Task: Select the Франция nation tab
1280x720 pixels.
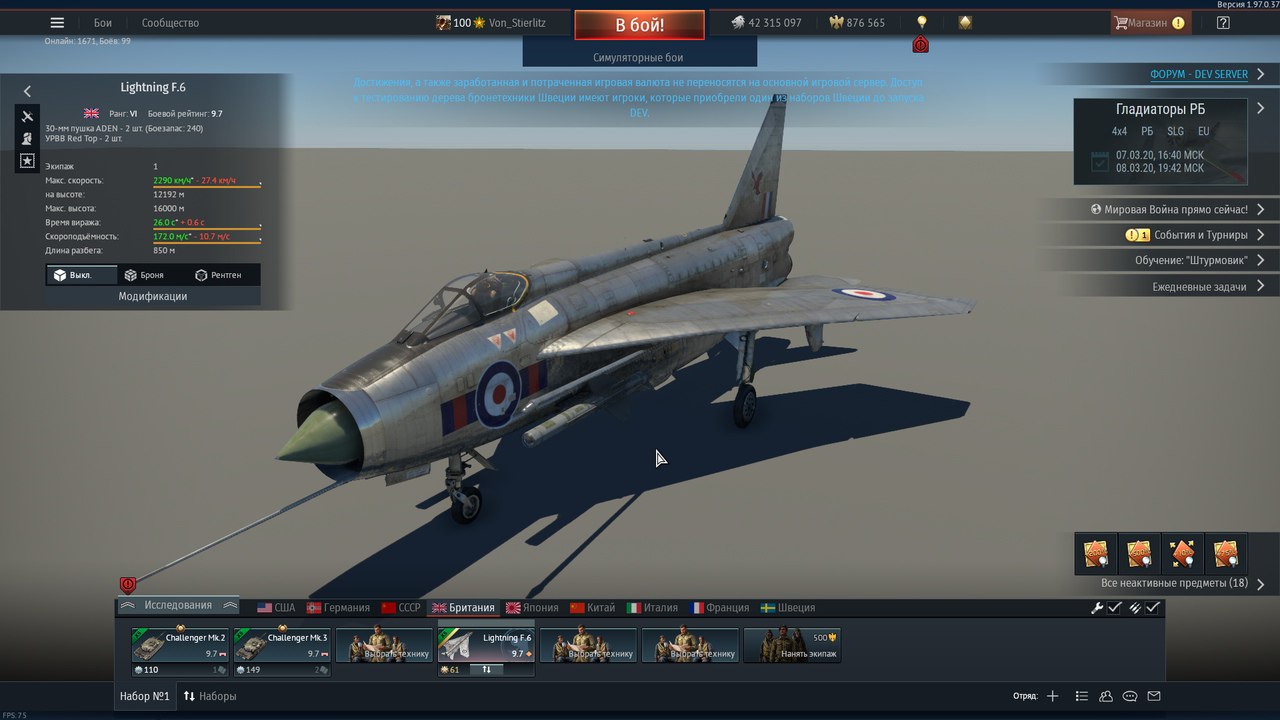Action: coord(717,607)
